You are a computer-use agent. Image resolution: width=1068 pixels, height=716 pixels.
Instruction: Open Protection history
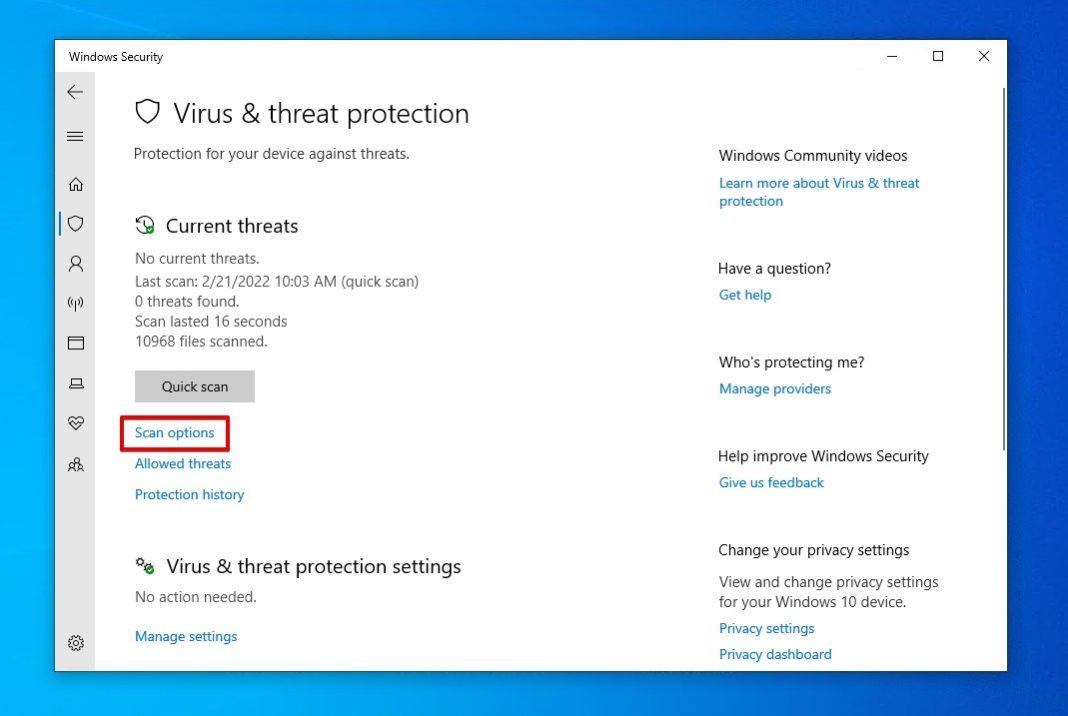(x=189, y=494)
